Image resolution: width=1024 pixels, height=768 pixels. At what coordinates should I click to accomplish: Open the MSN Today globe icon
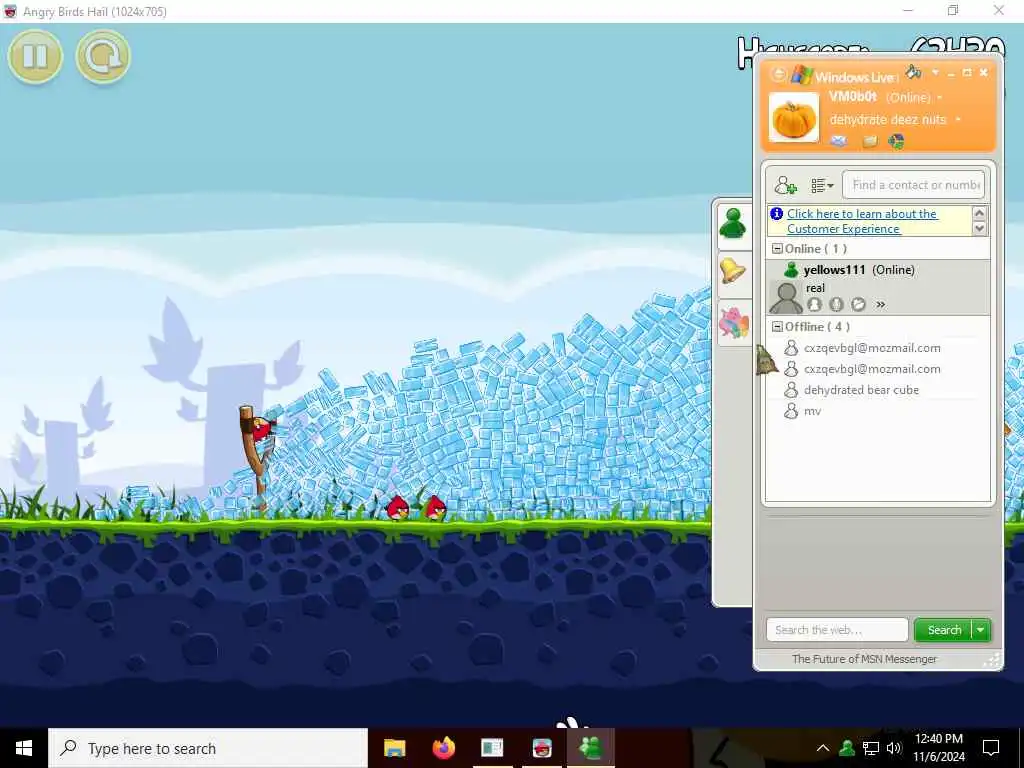click(897, 141)
